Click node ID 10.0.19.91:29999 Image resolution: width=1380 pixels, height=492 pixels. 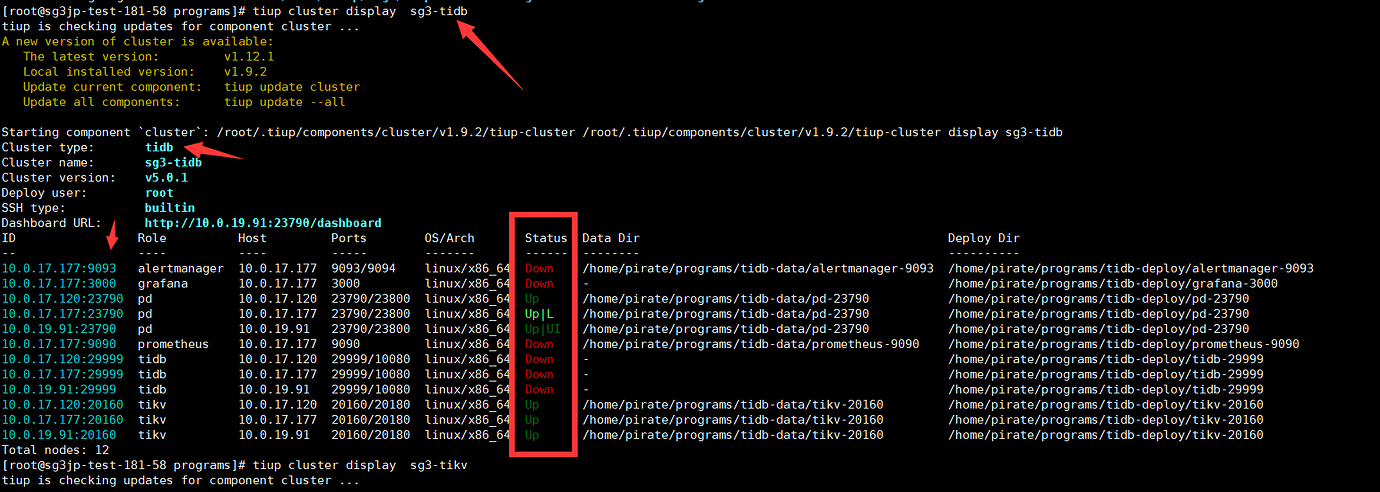click(59, 389)
